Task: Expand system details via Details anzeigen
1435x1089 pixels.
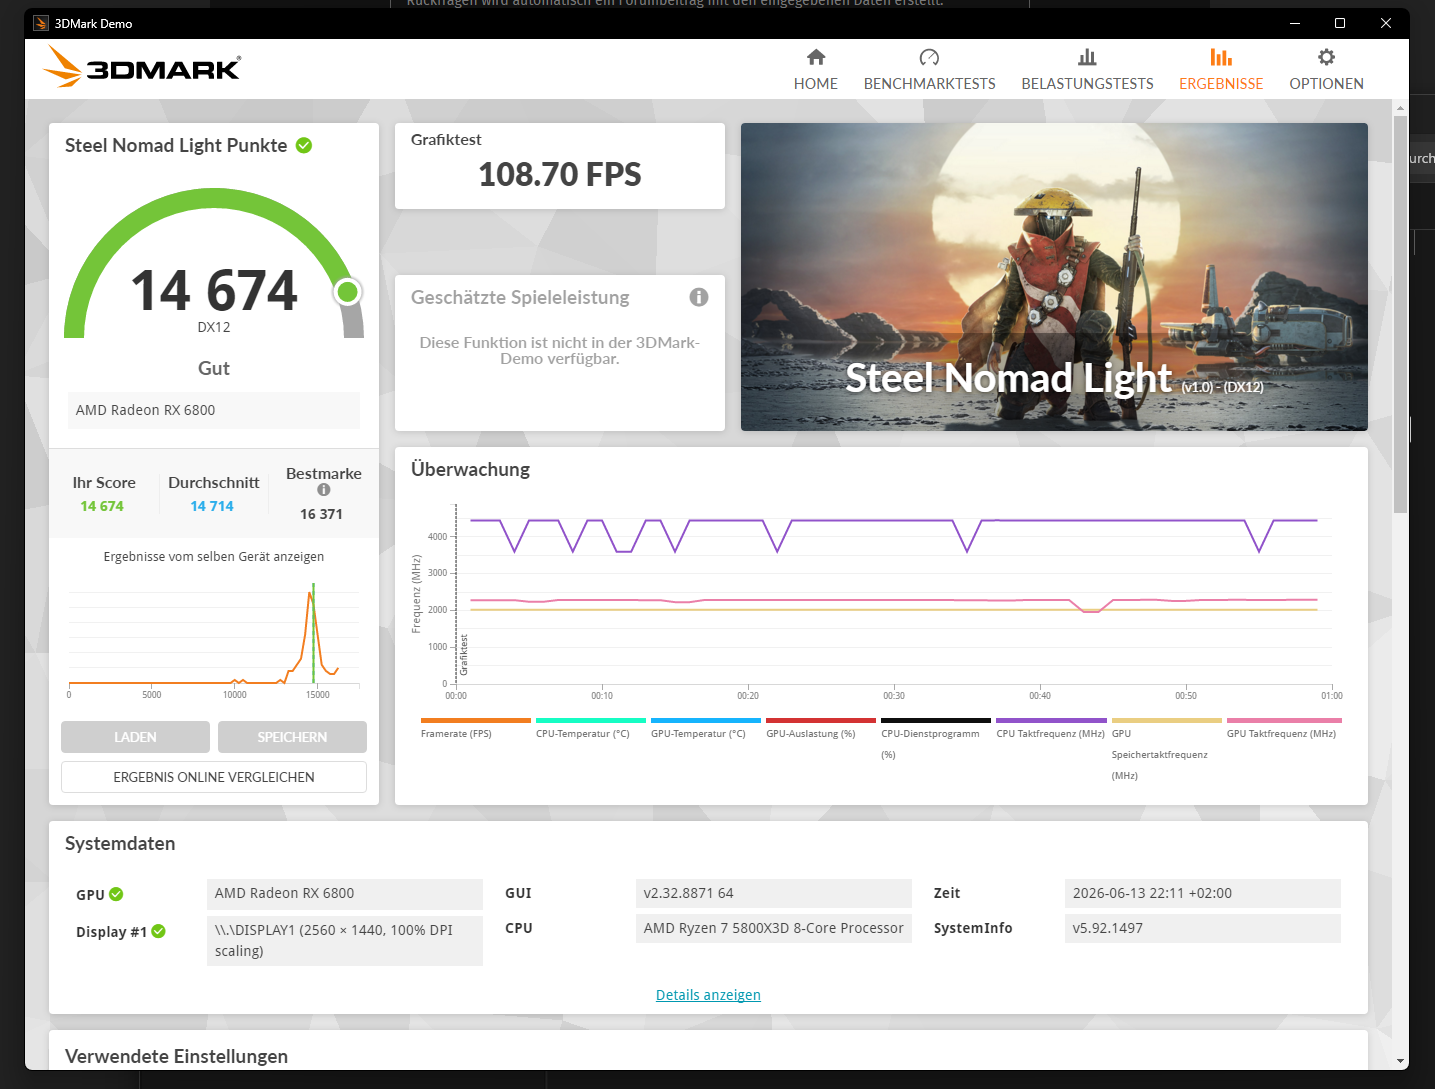Action: click(x=708, y=995)
